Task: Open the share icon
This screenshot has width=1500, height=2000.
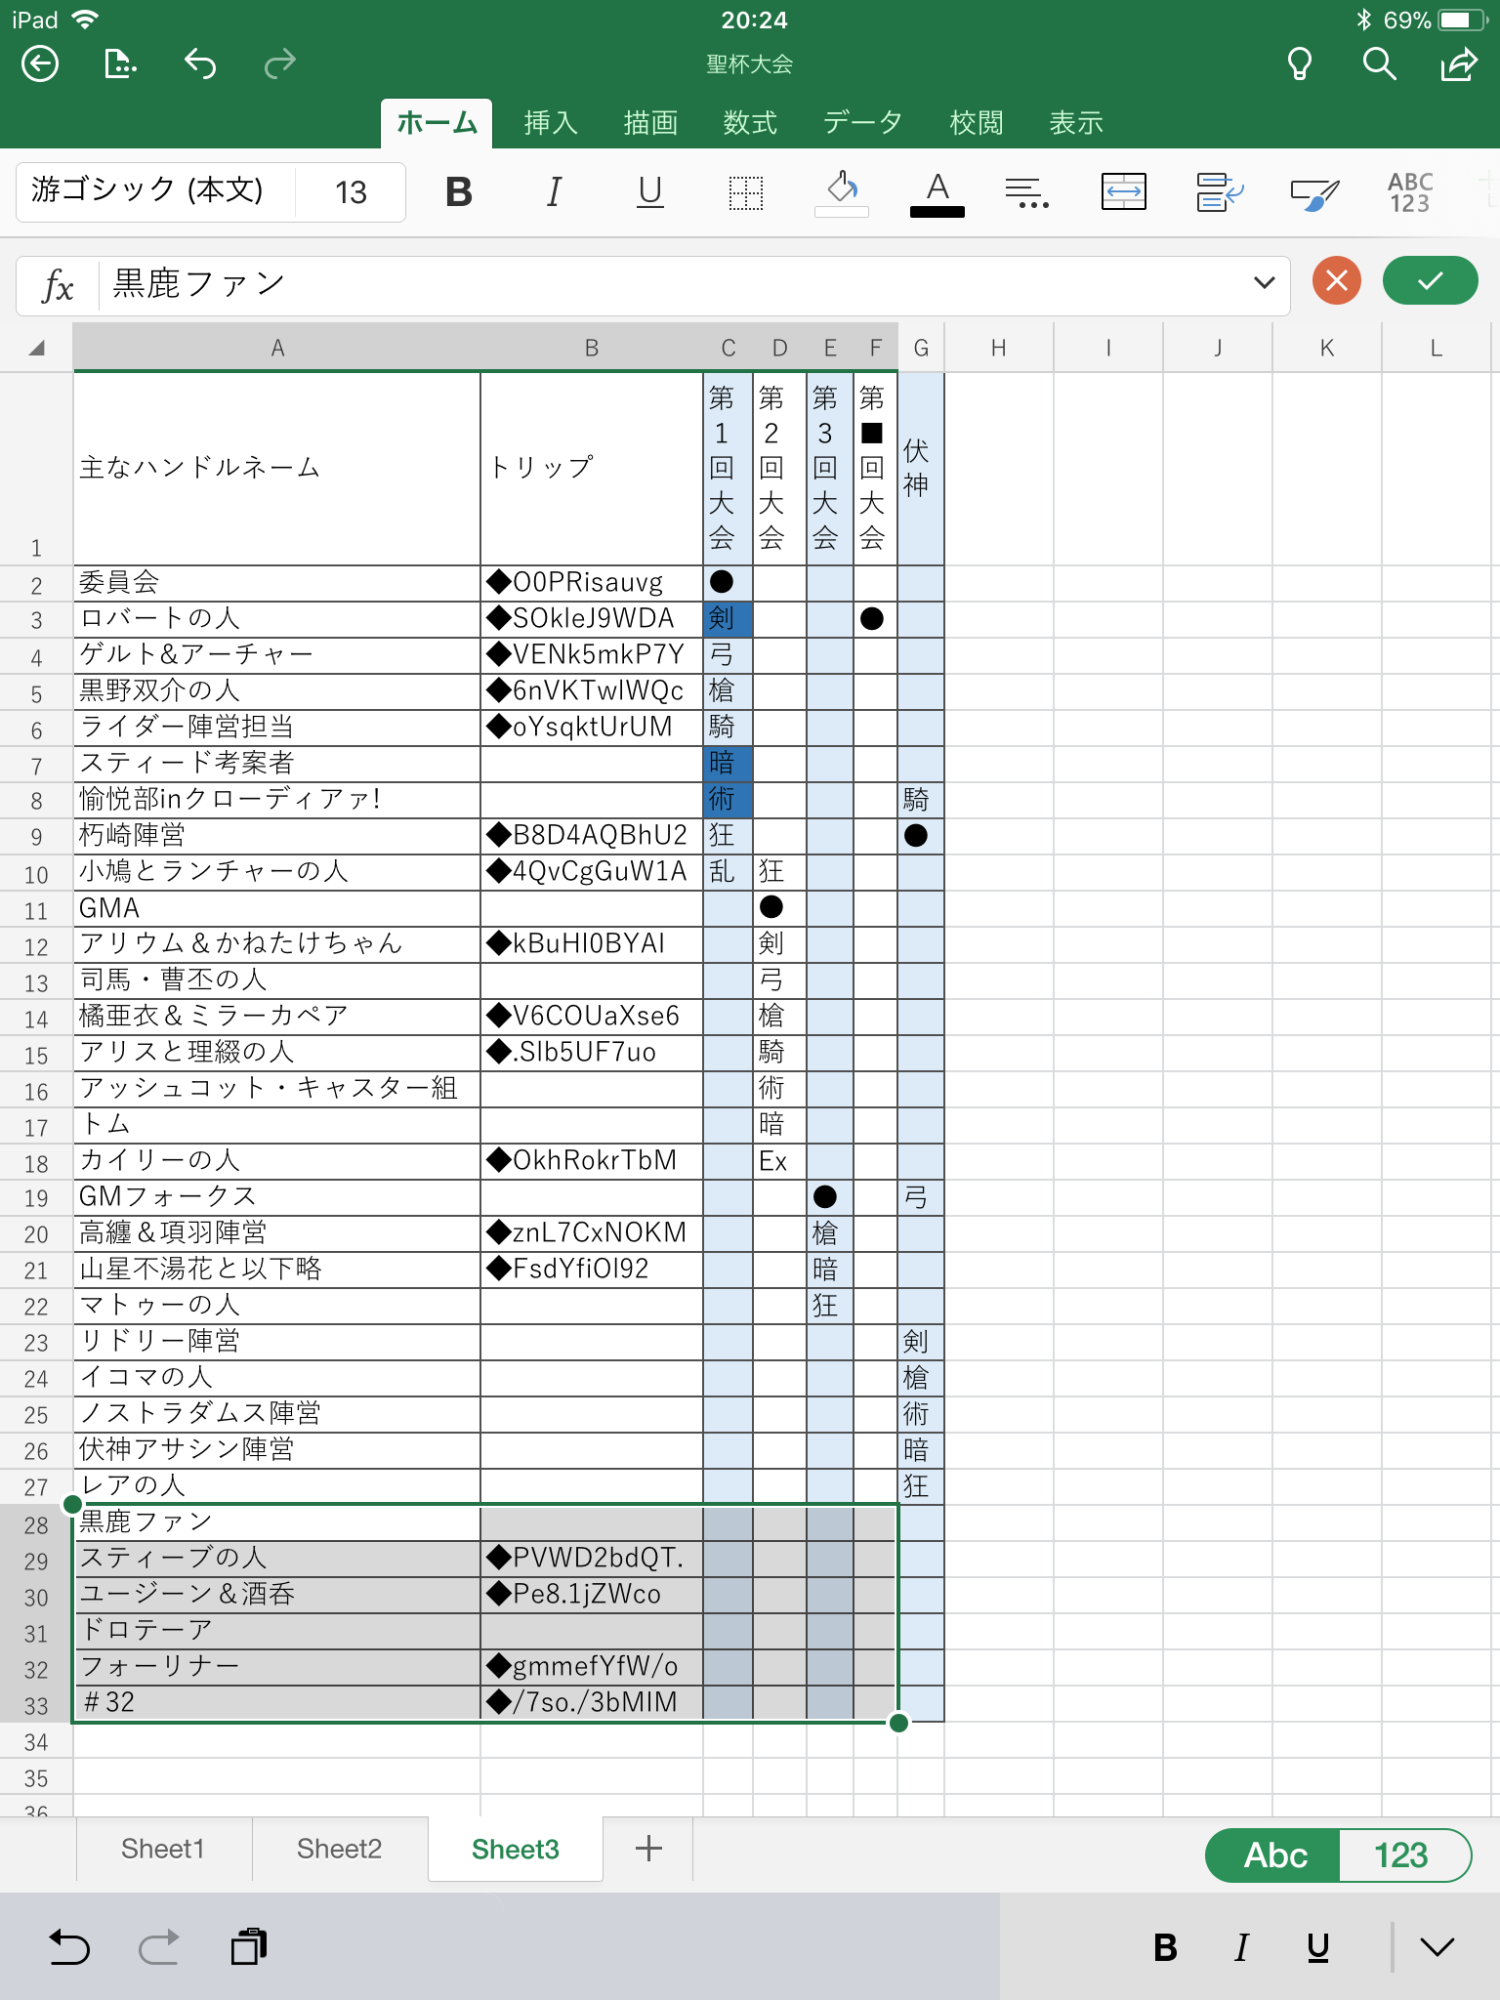Action: point(1458,64)
